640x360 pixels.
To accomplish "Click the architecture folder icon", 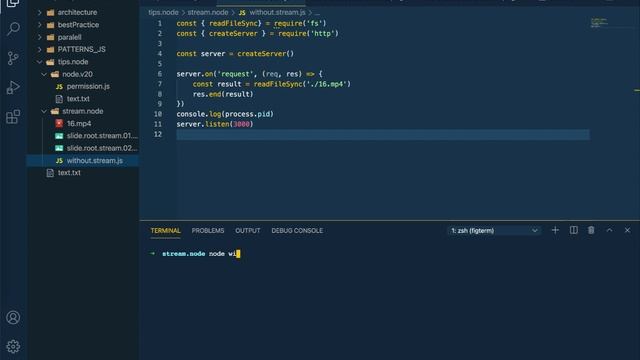I will pos(50,13).
